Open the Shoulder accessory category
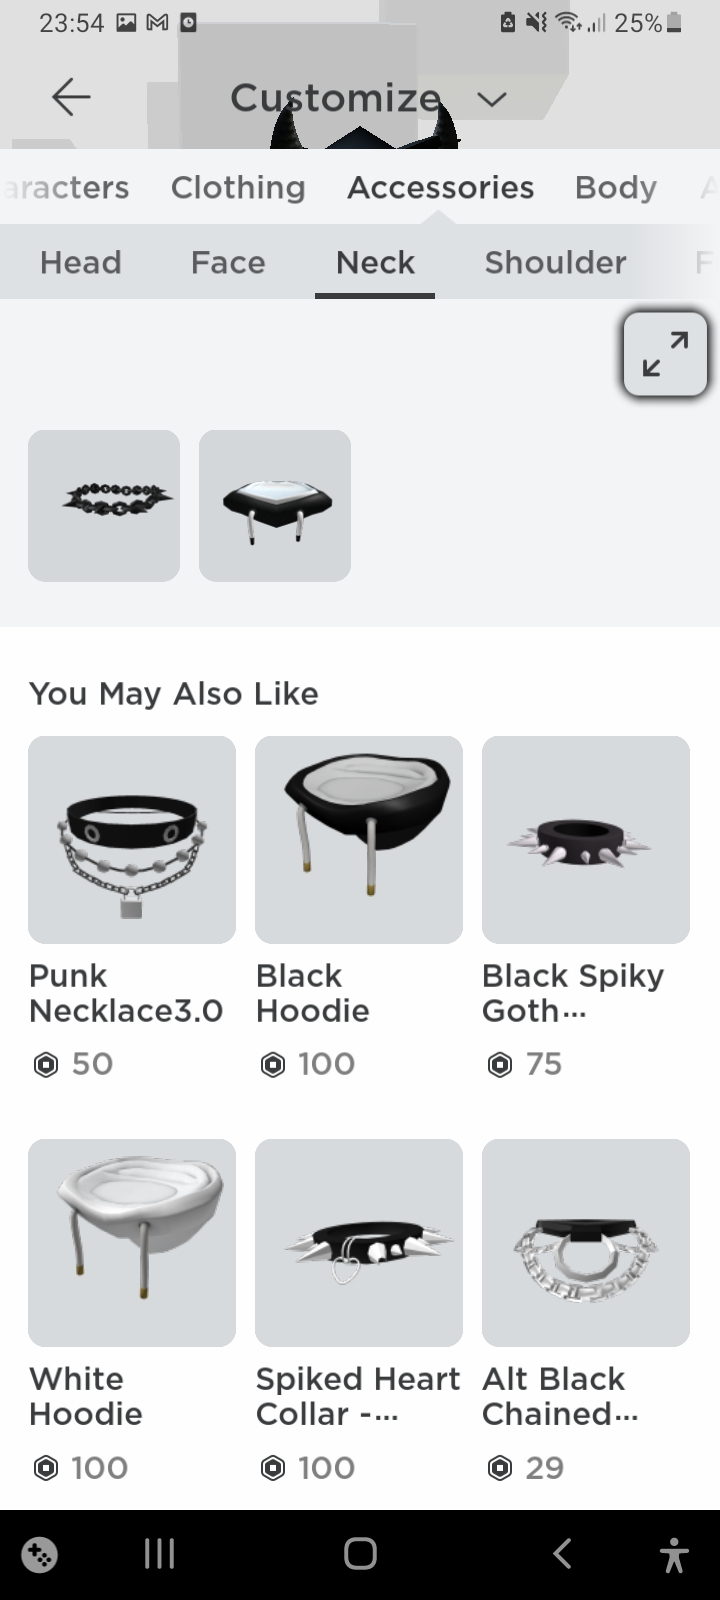720x1600 pixels. [x=555, y=262]
